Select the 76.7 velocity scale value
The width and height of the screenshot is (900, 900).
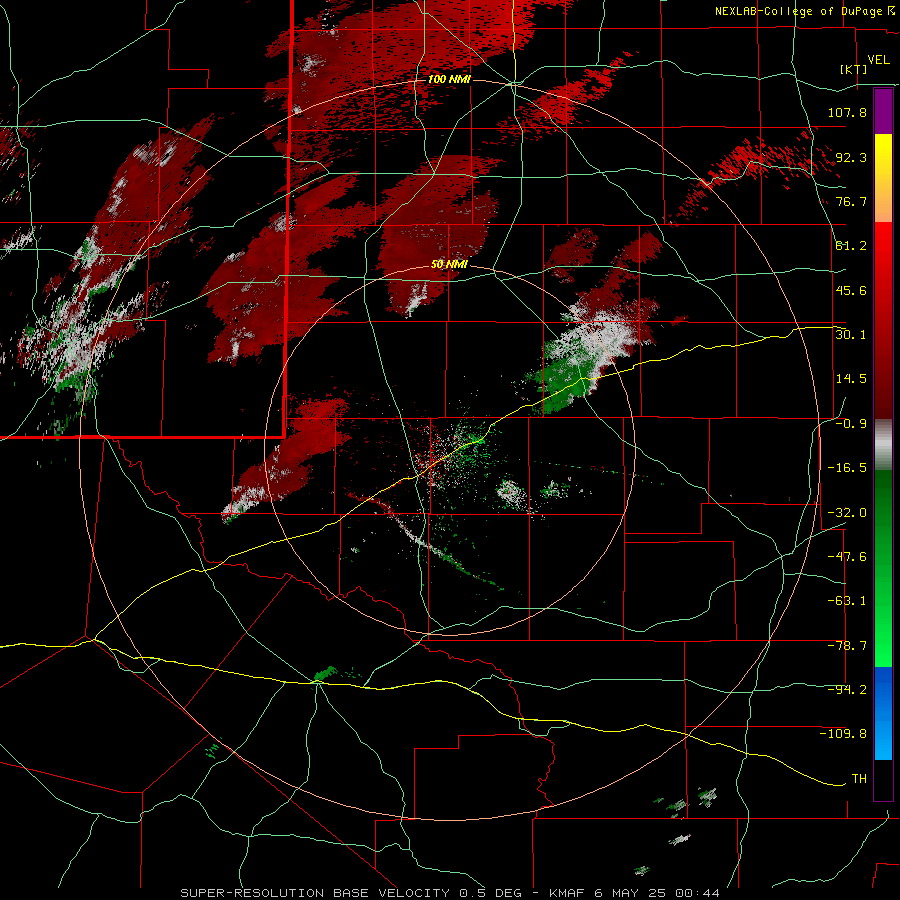[851, 201]
